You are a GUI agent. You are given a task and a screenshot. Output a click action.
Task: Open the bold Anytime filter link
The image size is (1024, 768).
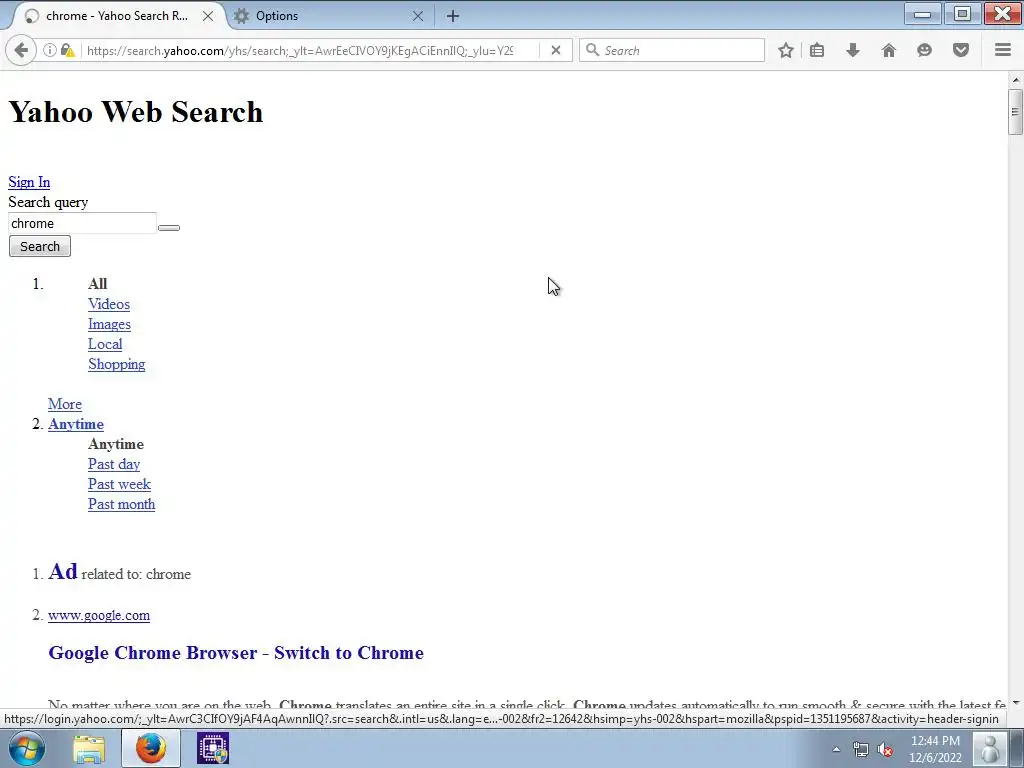[76, 424]
